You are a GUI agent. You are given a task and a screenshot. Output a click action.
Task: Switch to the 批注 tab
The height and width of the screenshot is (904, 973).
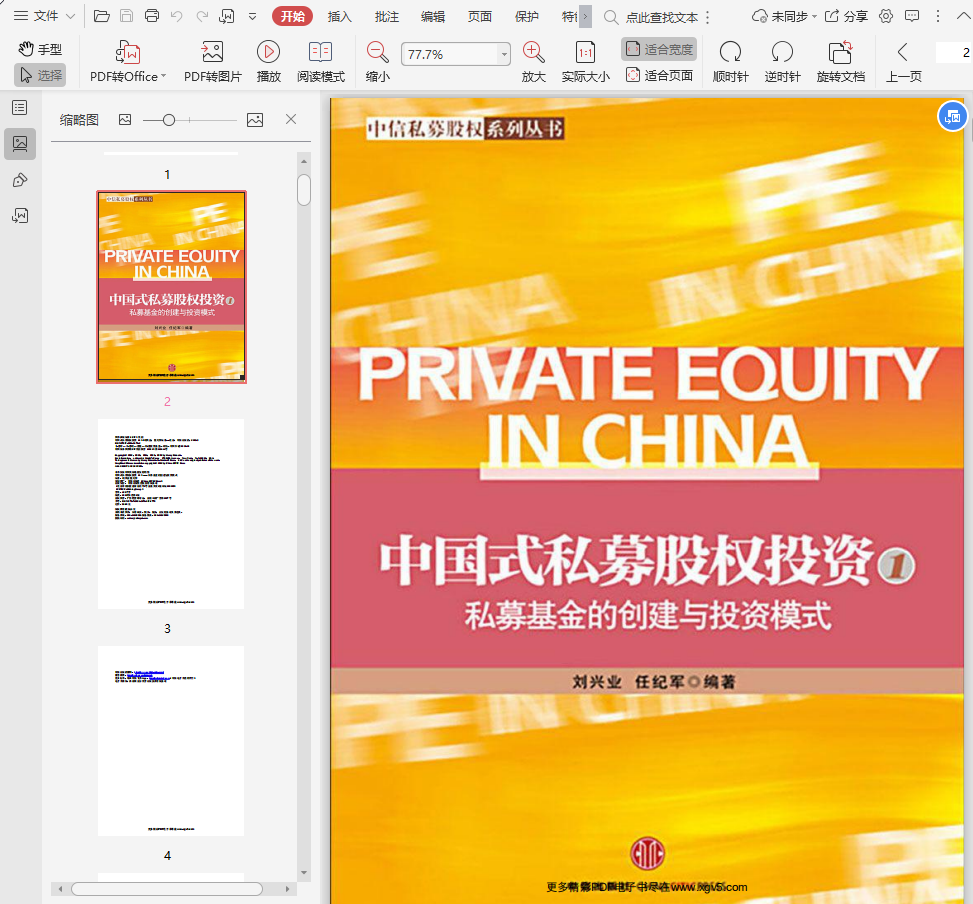[387, 17]
